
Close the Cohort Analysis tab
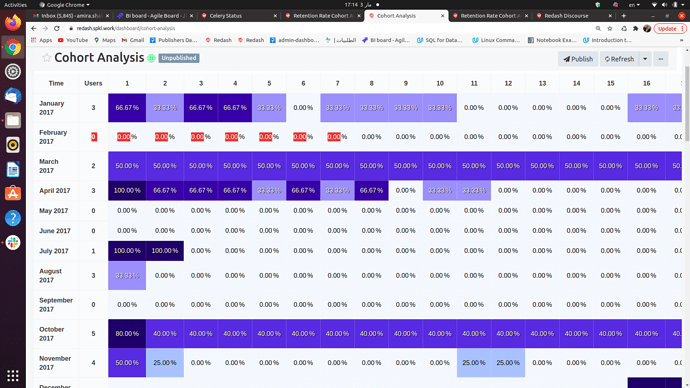tap(442, 15)
